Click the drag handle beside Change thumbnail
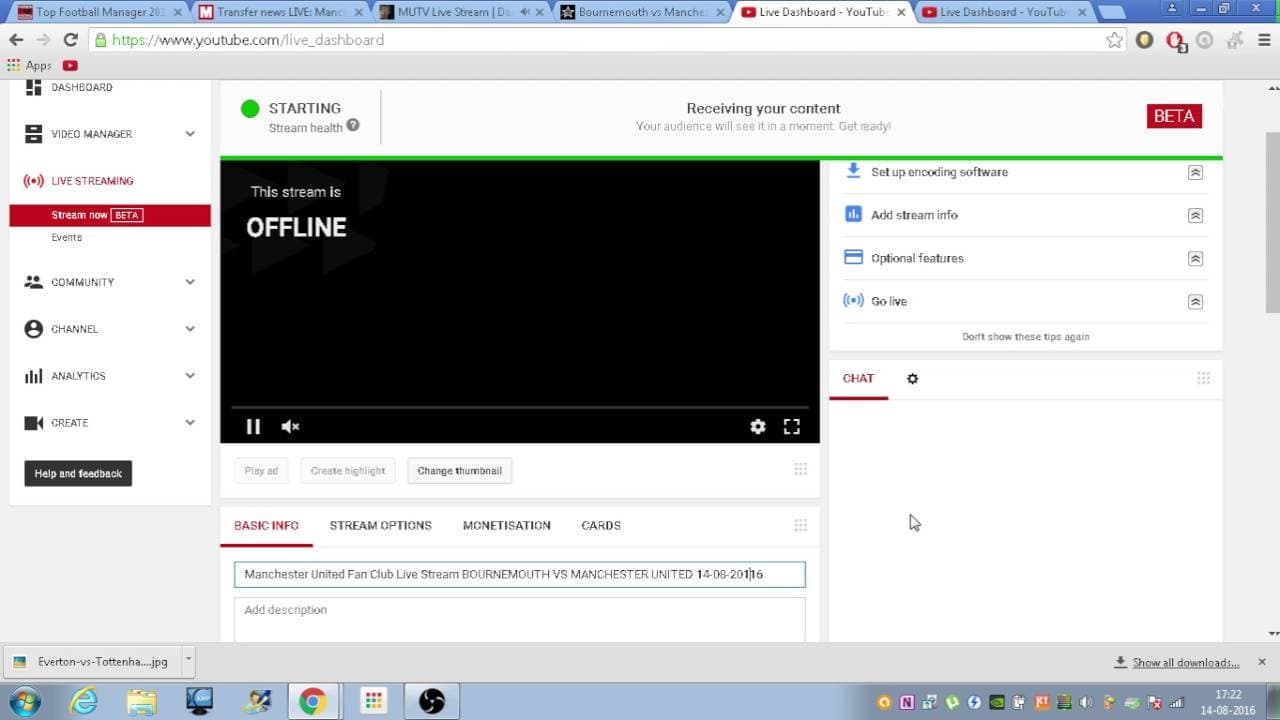Image resolution: width=1280 pixels, height=720 pixels. (800, 469)
